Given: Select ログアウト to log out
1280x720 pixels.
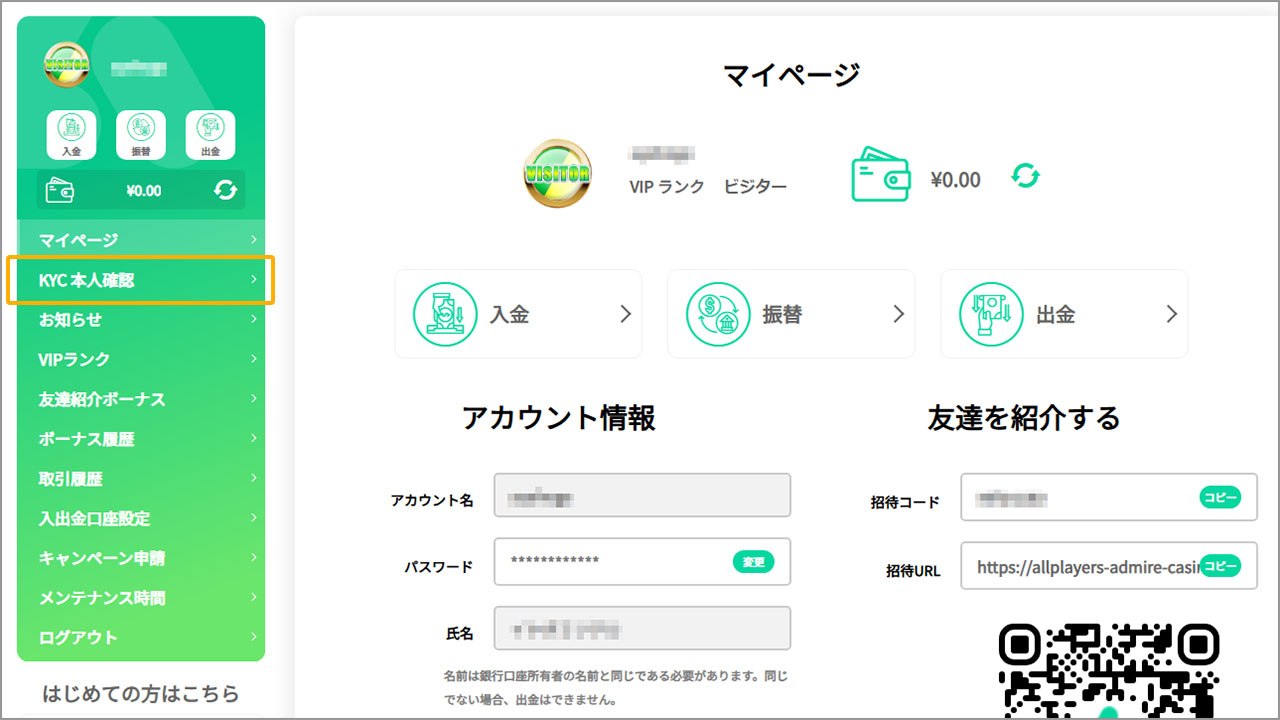Looking at the screenshot, I should pos(141,637).
